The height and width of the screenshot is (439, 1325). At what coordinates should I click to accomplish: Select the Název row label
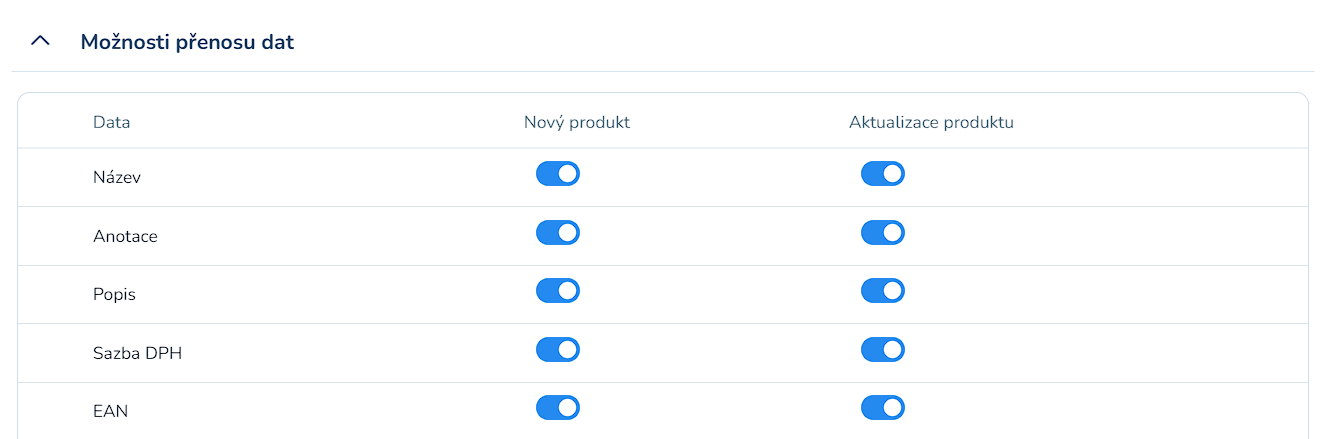pyautogui.click(x=116, y=178)
